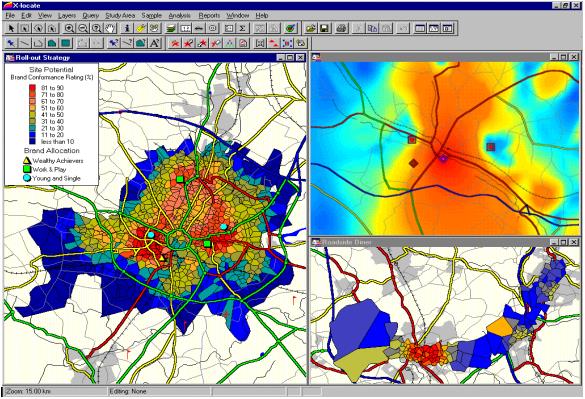The height and width of the screenshot is (399, 585).
Task: Activate the zoom-out magnifier tool
Action: tap(83, 28)
